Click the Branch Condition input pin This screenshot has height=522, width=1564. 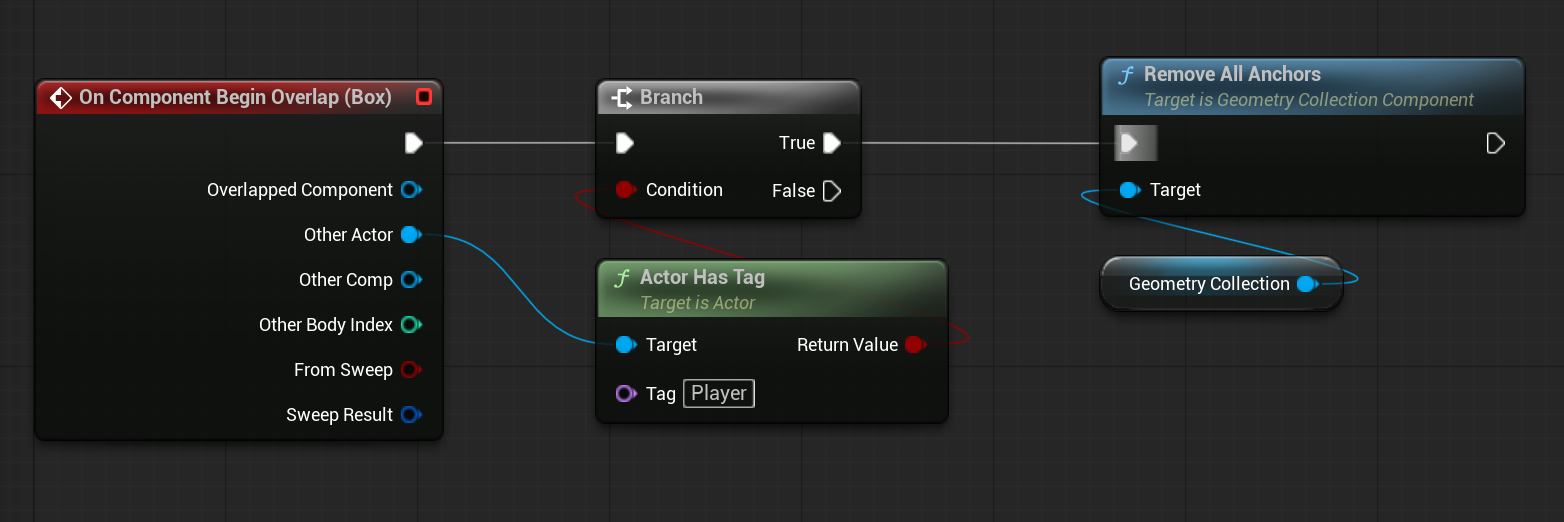(625, 190)
